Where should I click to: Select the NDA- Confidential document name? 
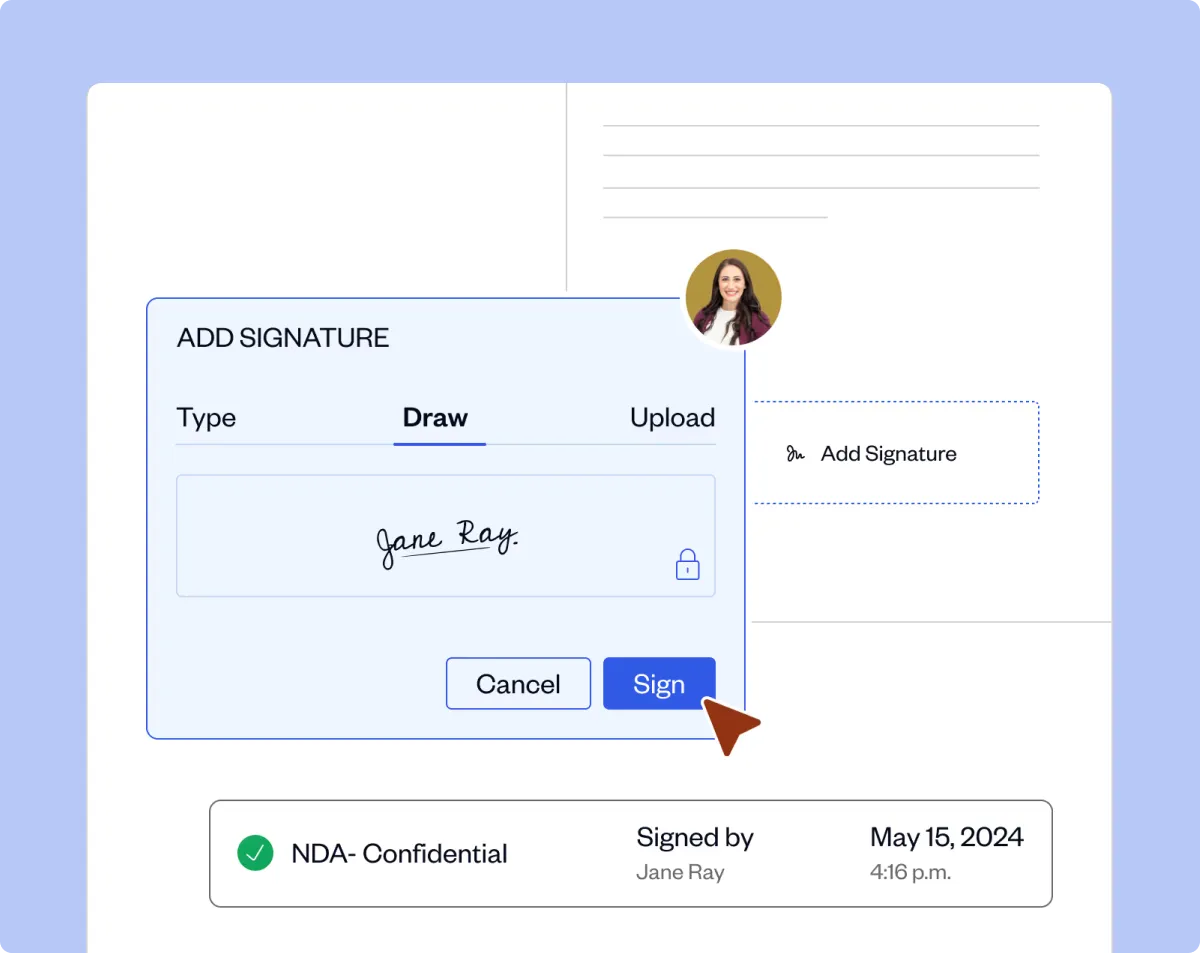(x=399, y=854)
